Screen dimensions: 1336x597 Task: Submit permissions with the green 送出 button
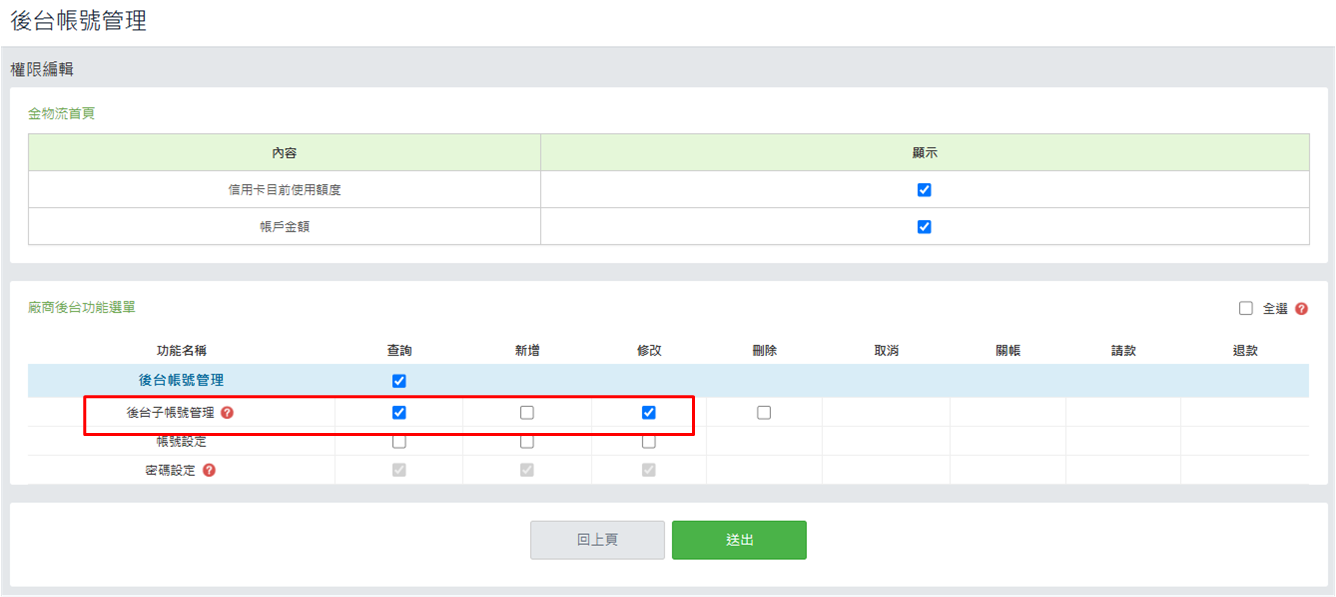point(739,540)
